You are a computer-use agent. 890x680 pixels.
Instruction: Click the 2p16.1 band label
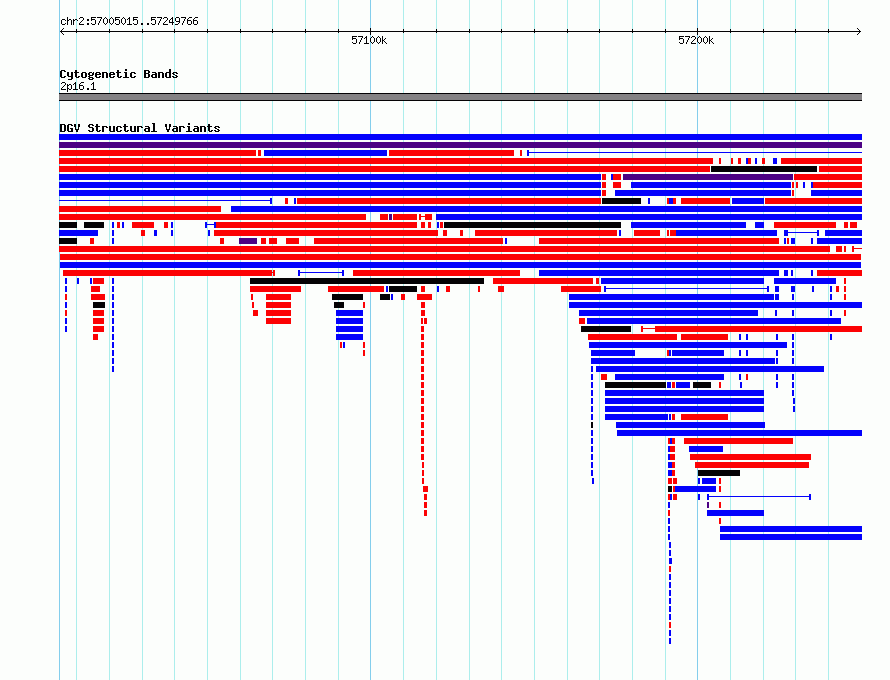click(x=78, y=86)
